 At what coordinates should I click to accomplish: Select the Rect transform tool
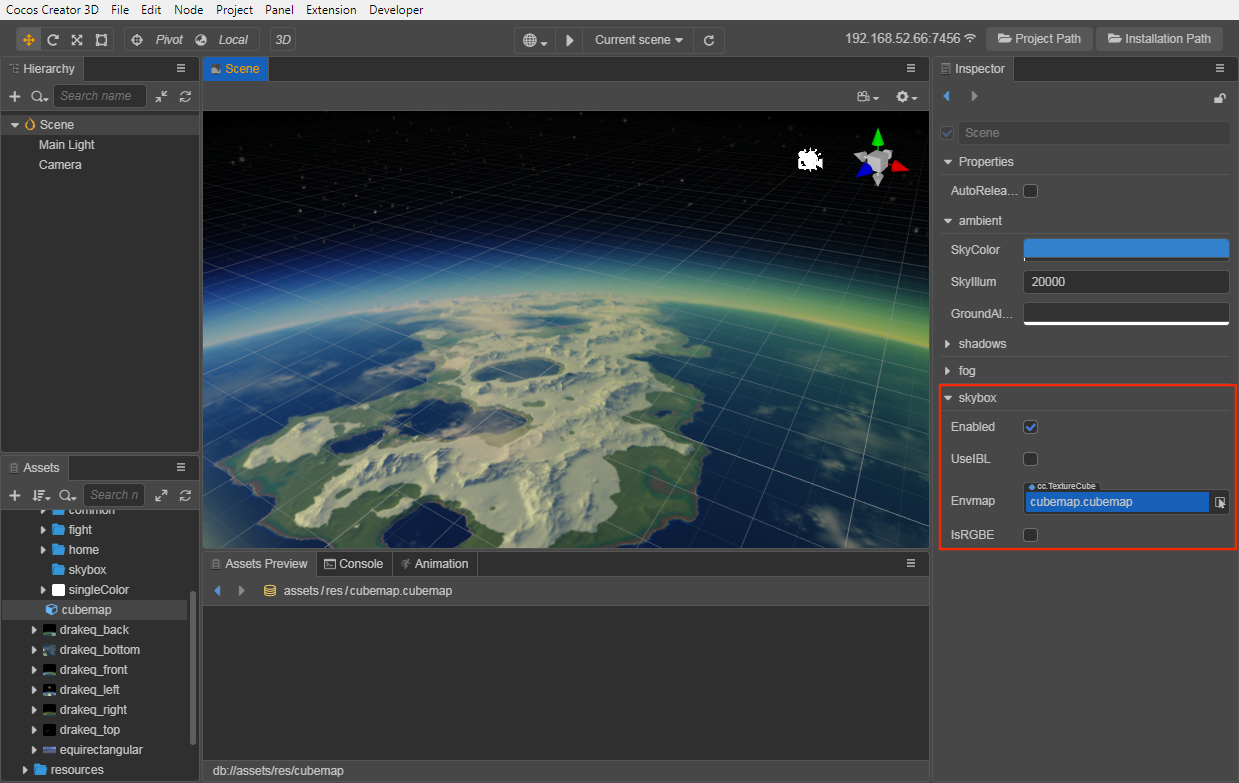tap(101, 40)
